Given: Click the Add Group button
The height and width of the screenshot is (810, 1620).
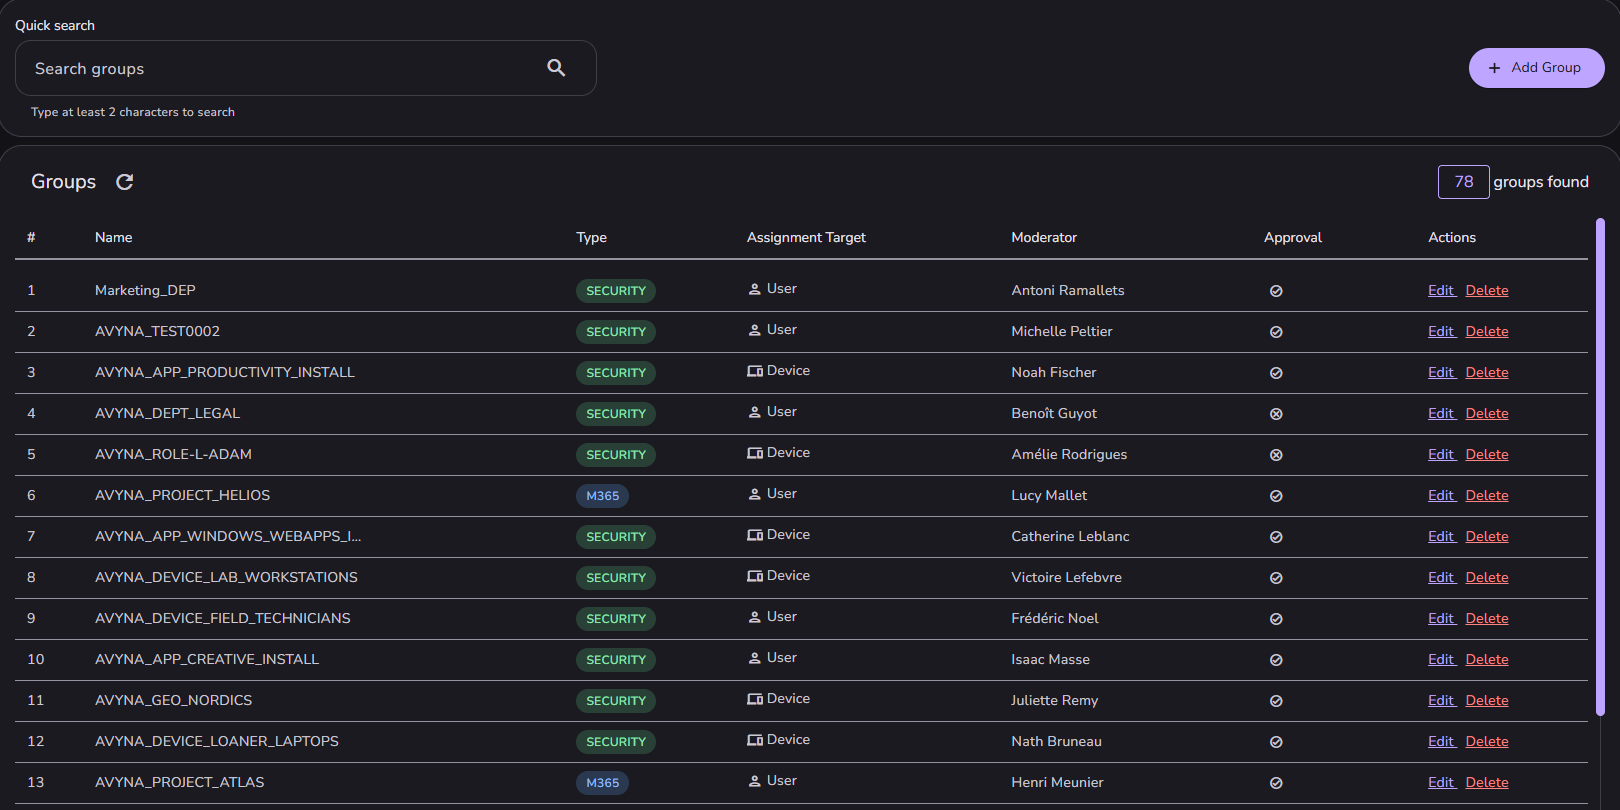Looking at the screenshot, I should pyautogui.click(x=1536, y=68).
